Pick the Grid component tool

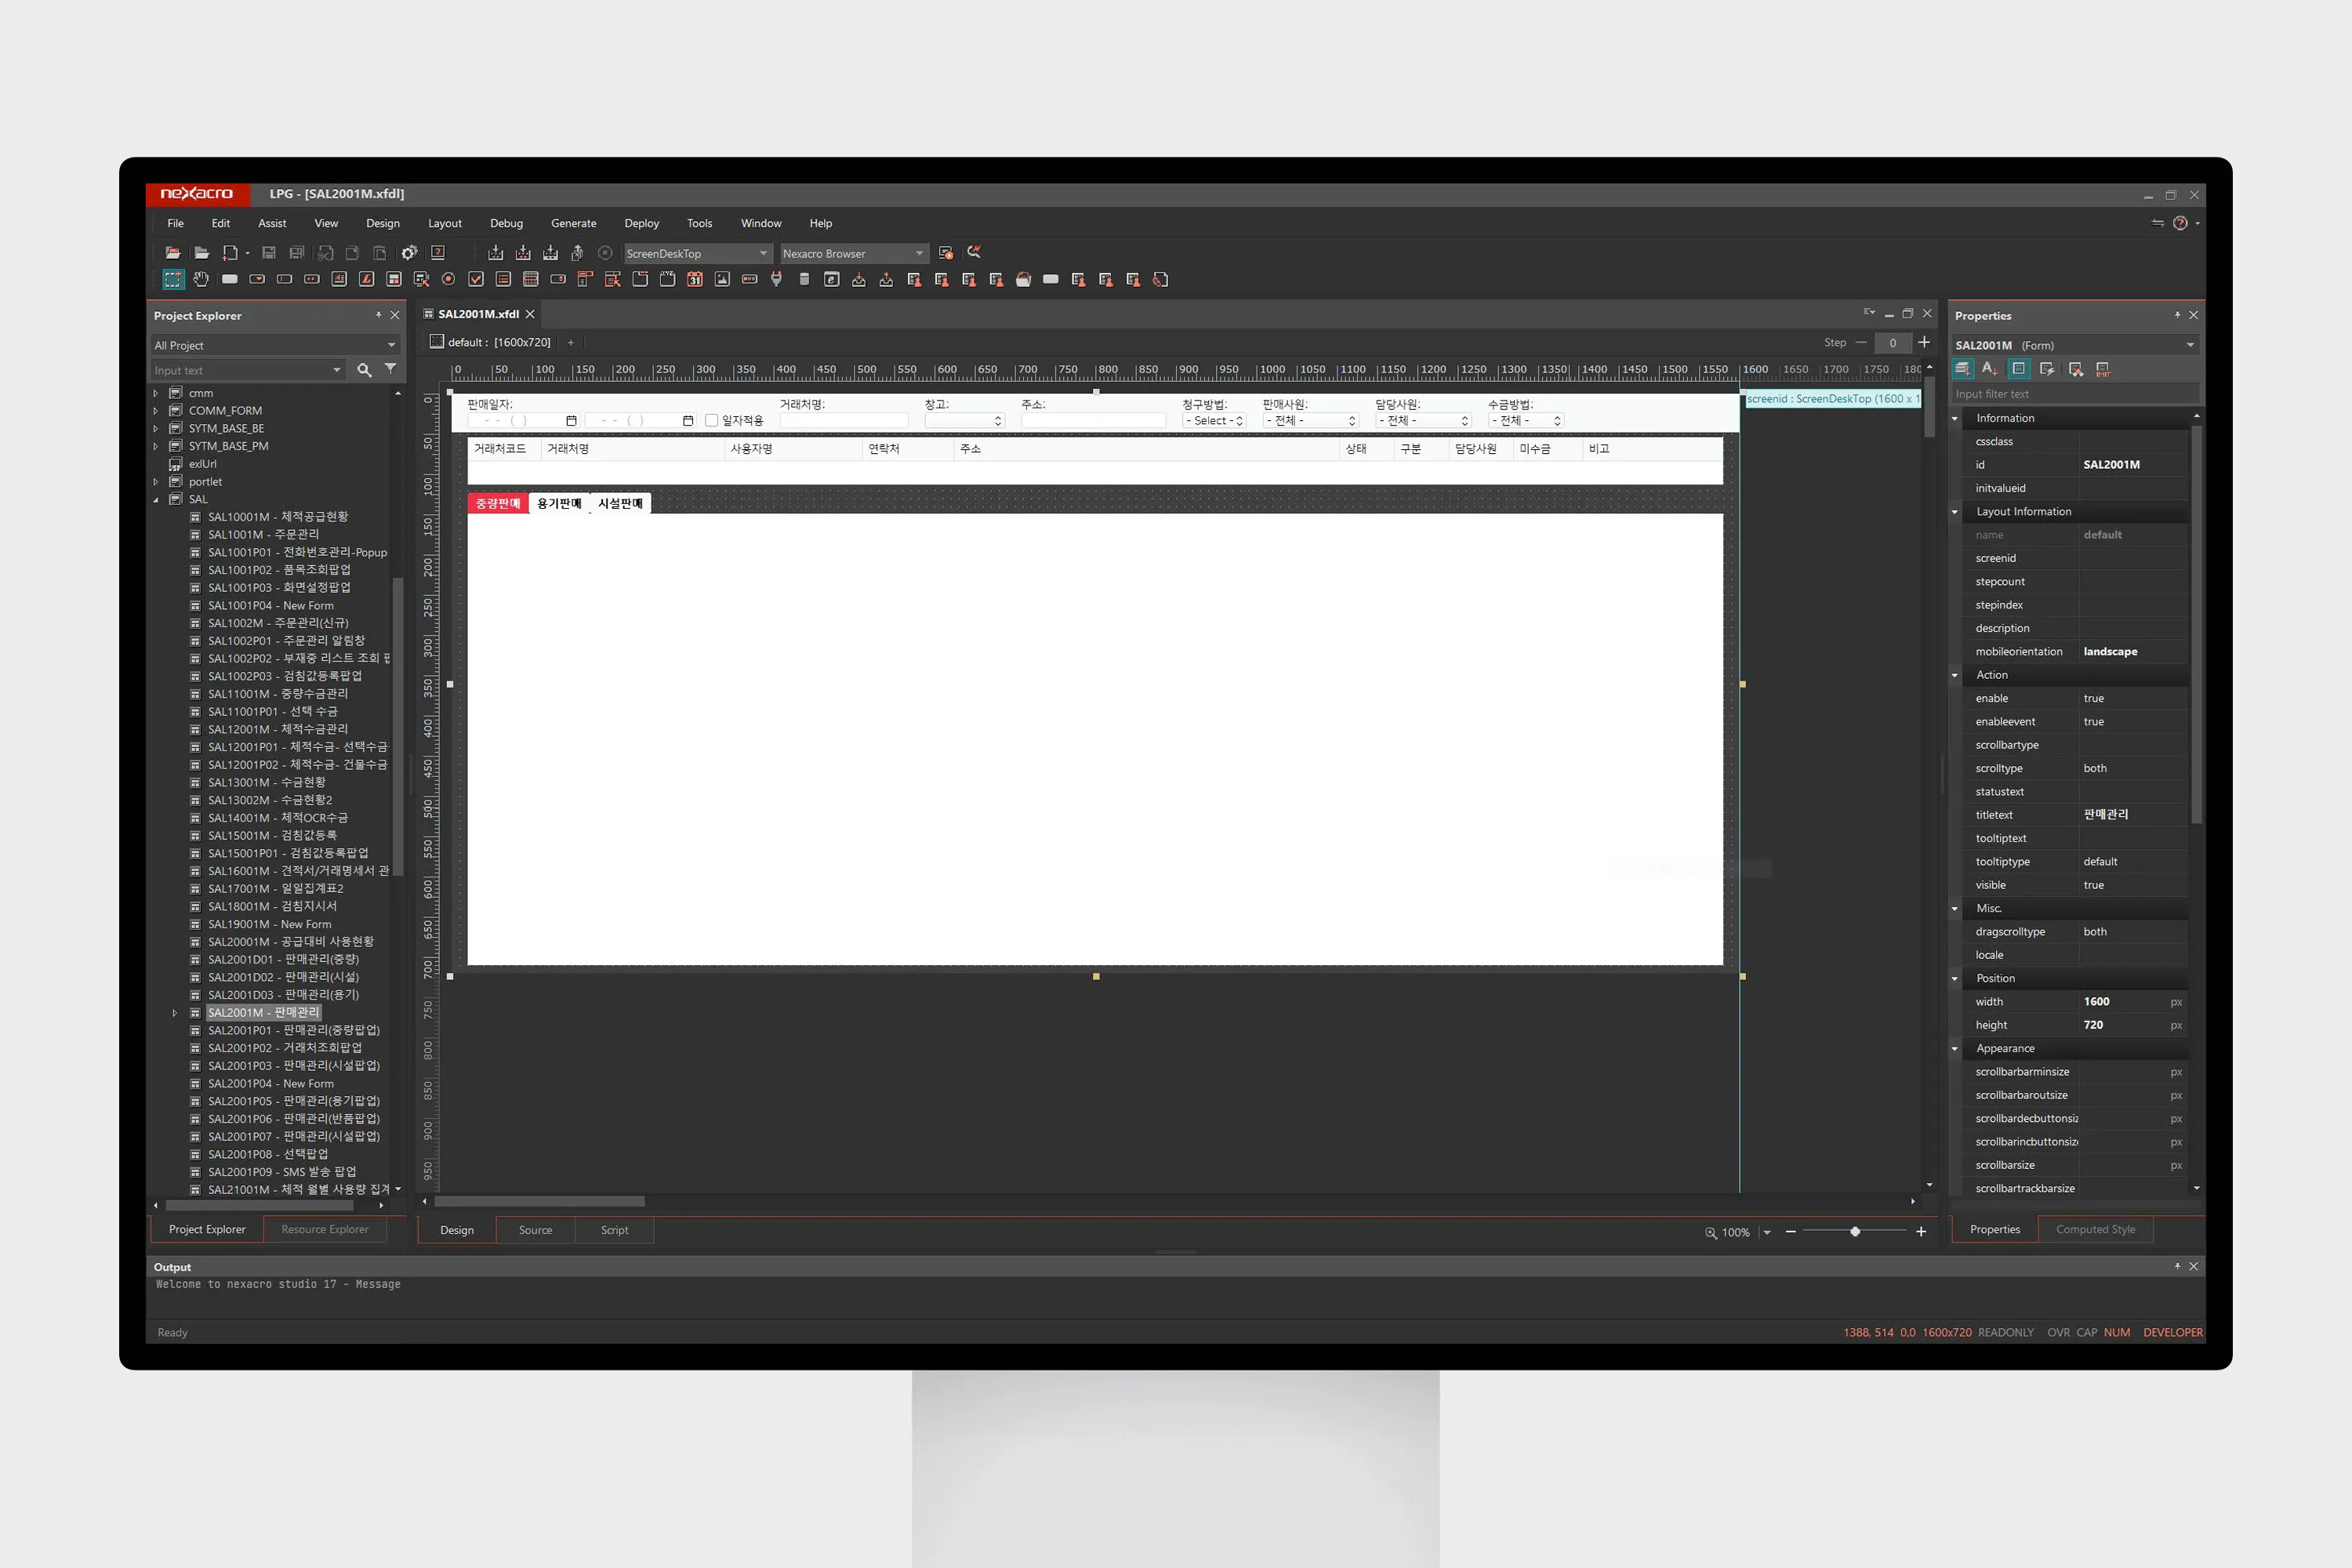point(531,279)
